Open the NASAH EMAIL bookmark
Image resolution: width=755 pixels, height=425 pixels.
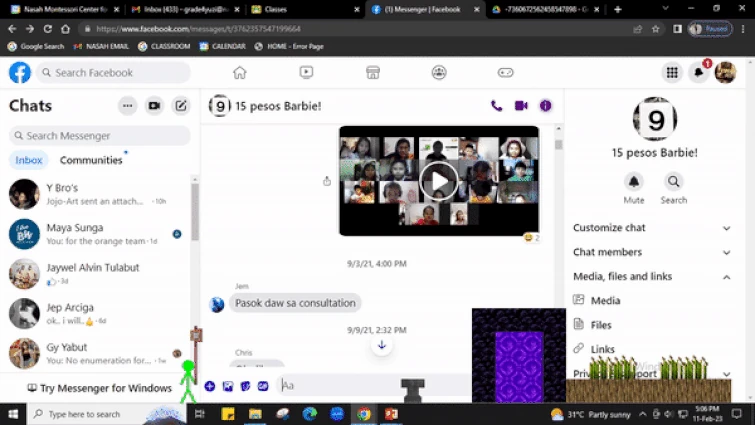pos(102,47)
